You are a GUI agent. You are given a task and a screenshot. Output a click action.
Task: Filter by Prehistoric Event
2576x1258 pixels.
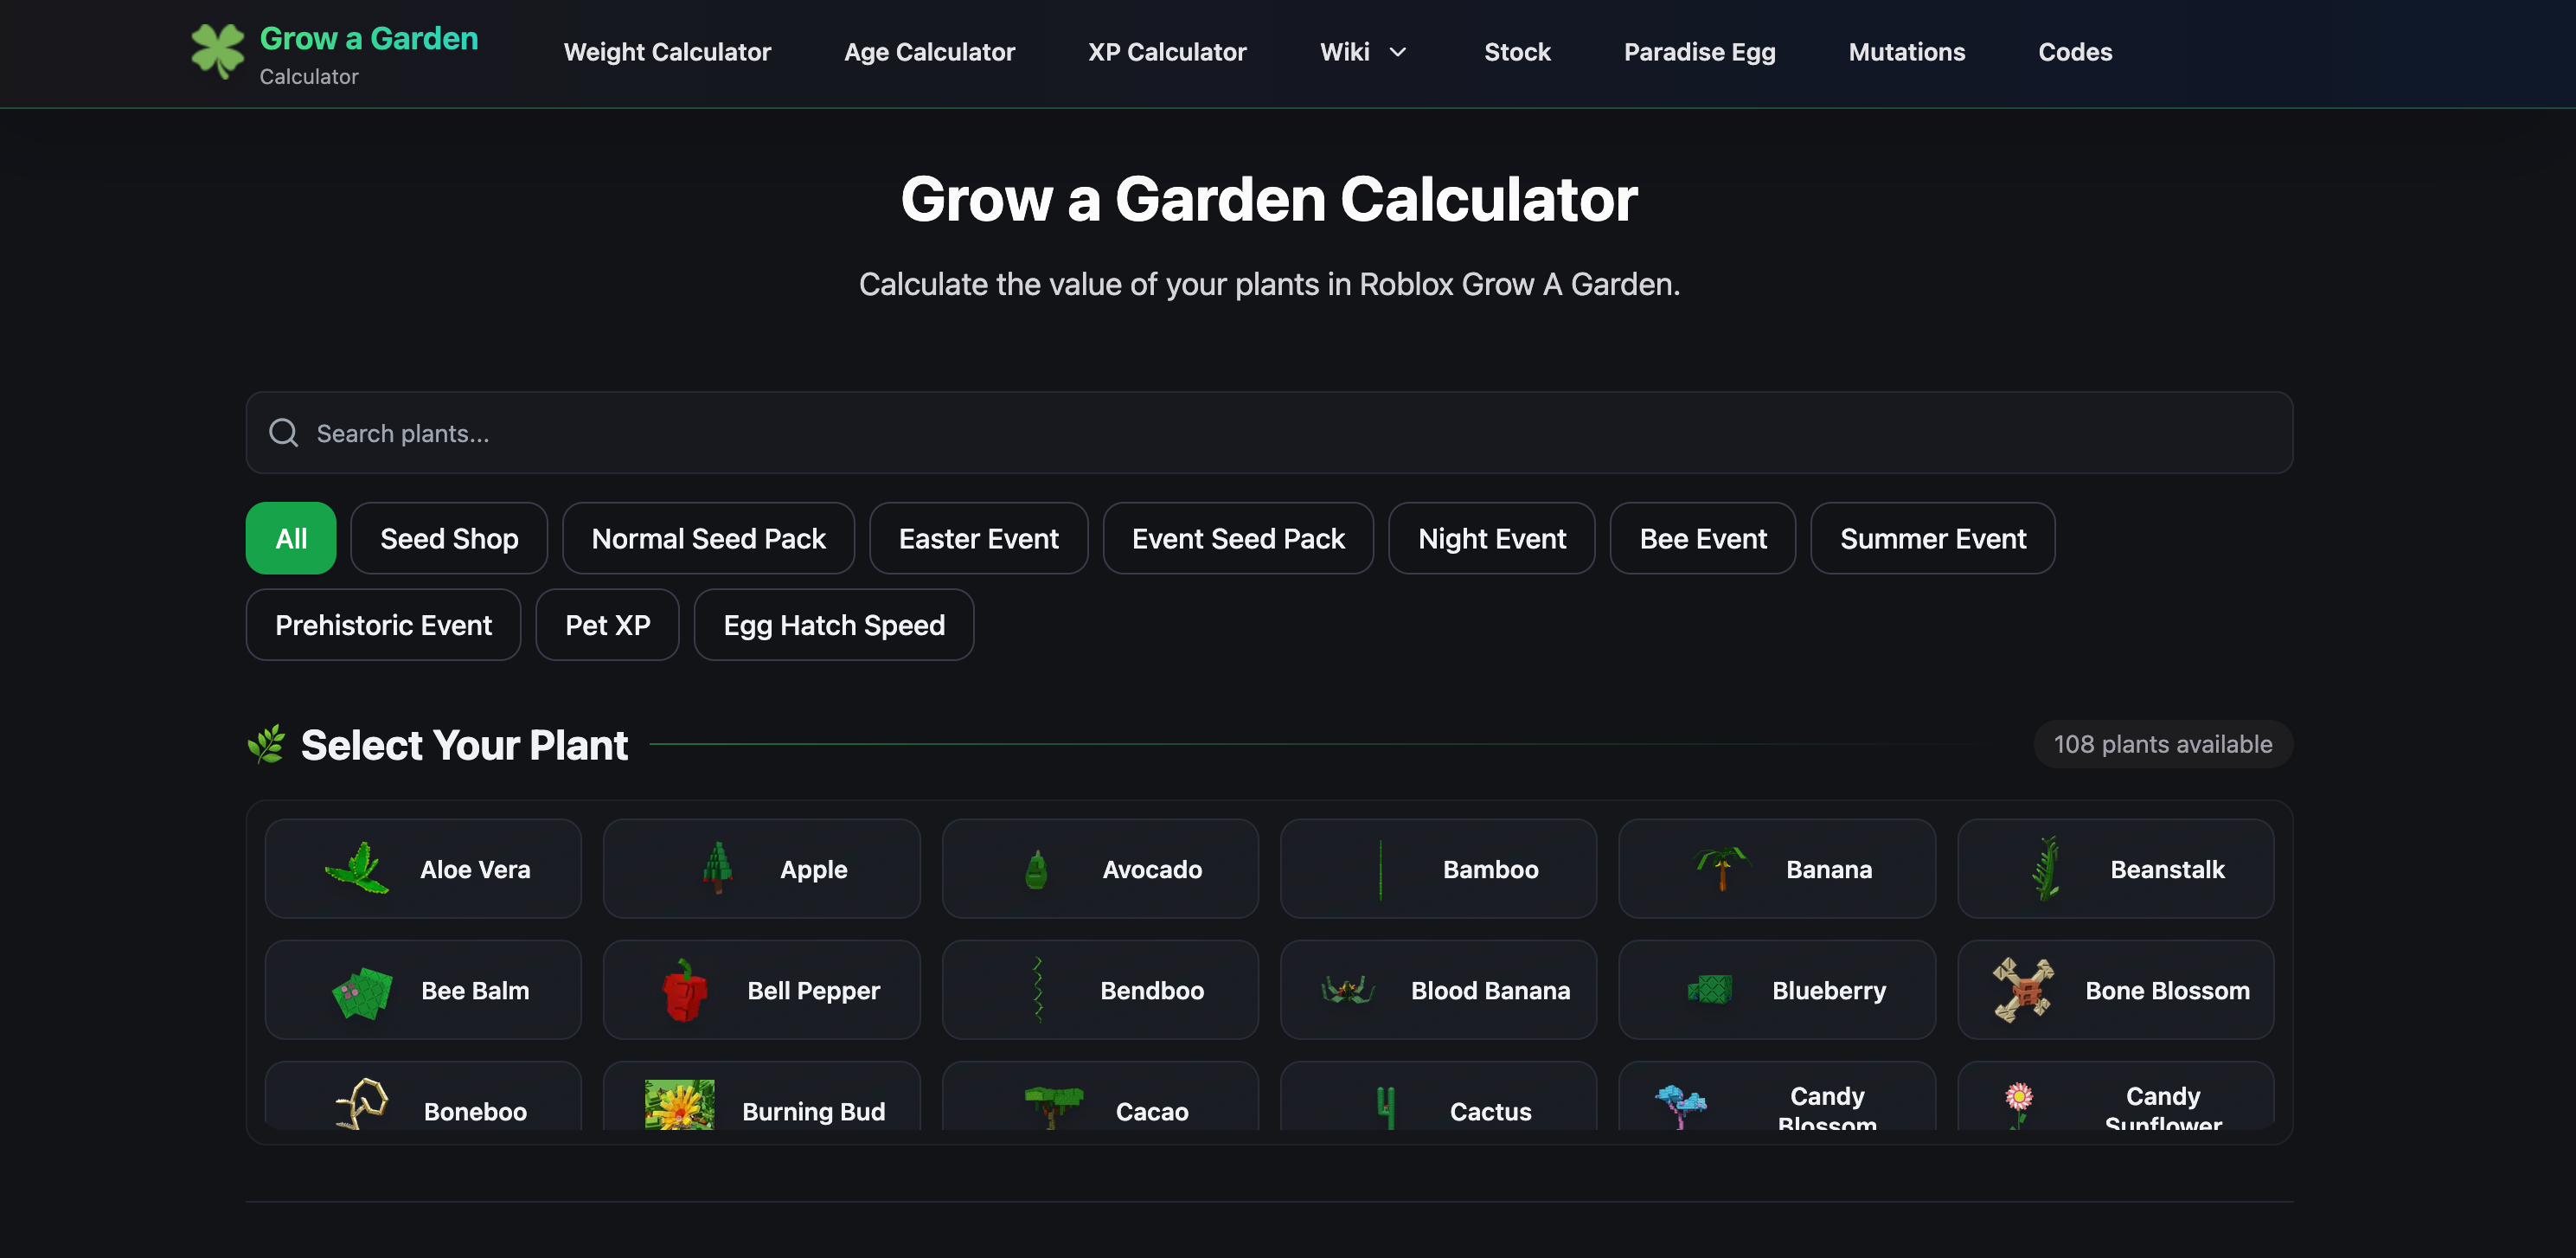point(383,625)
